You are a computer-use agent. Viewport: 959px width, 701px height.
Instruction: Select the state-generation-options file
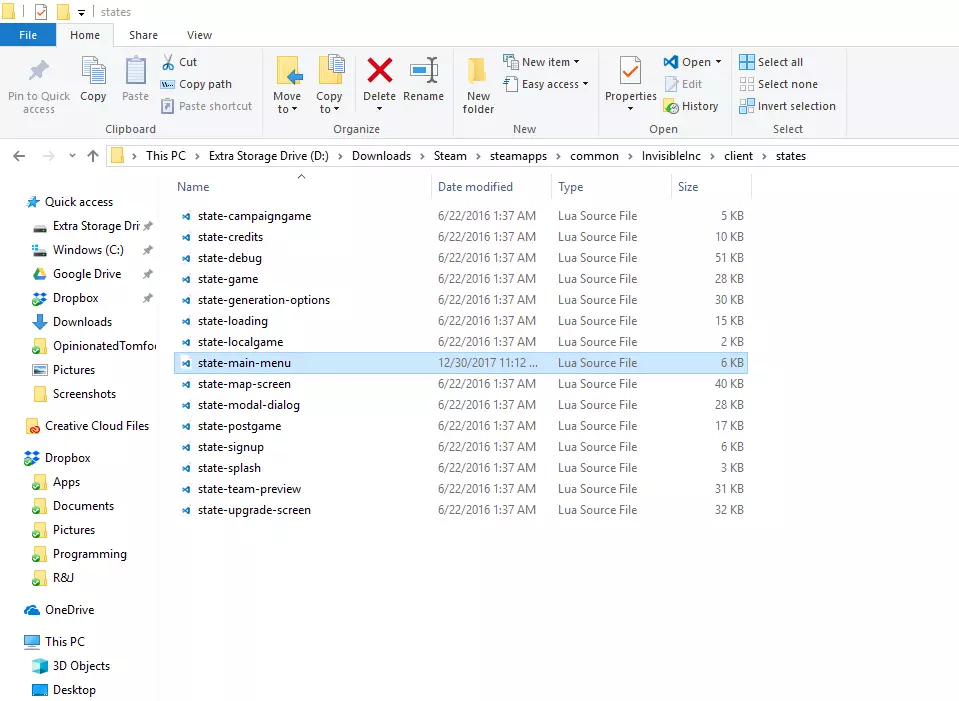(x=461, y=300)
